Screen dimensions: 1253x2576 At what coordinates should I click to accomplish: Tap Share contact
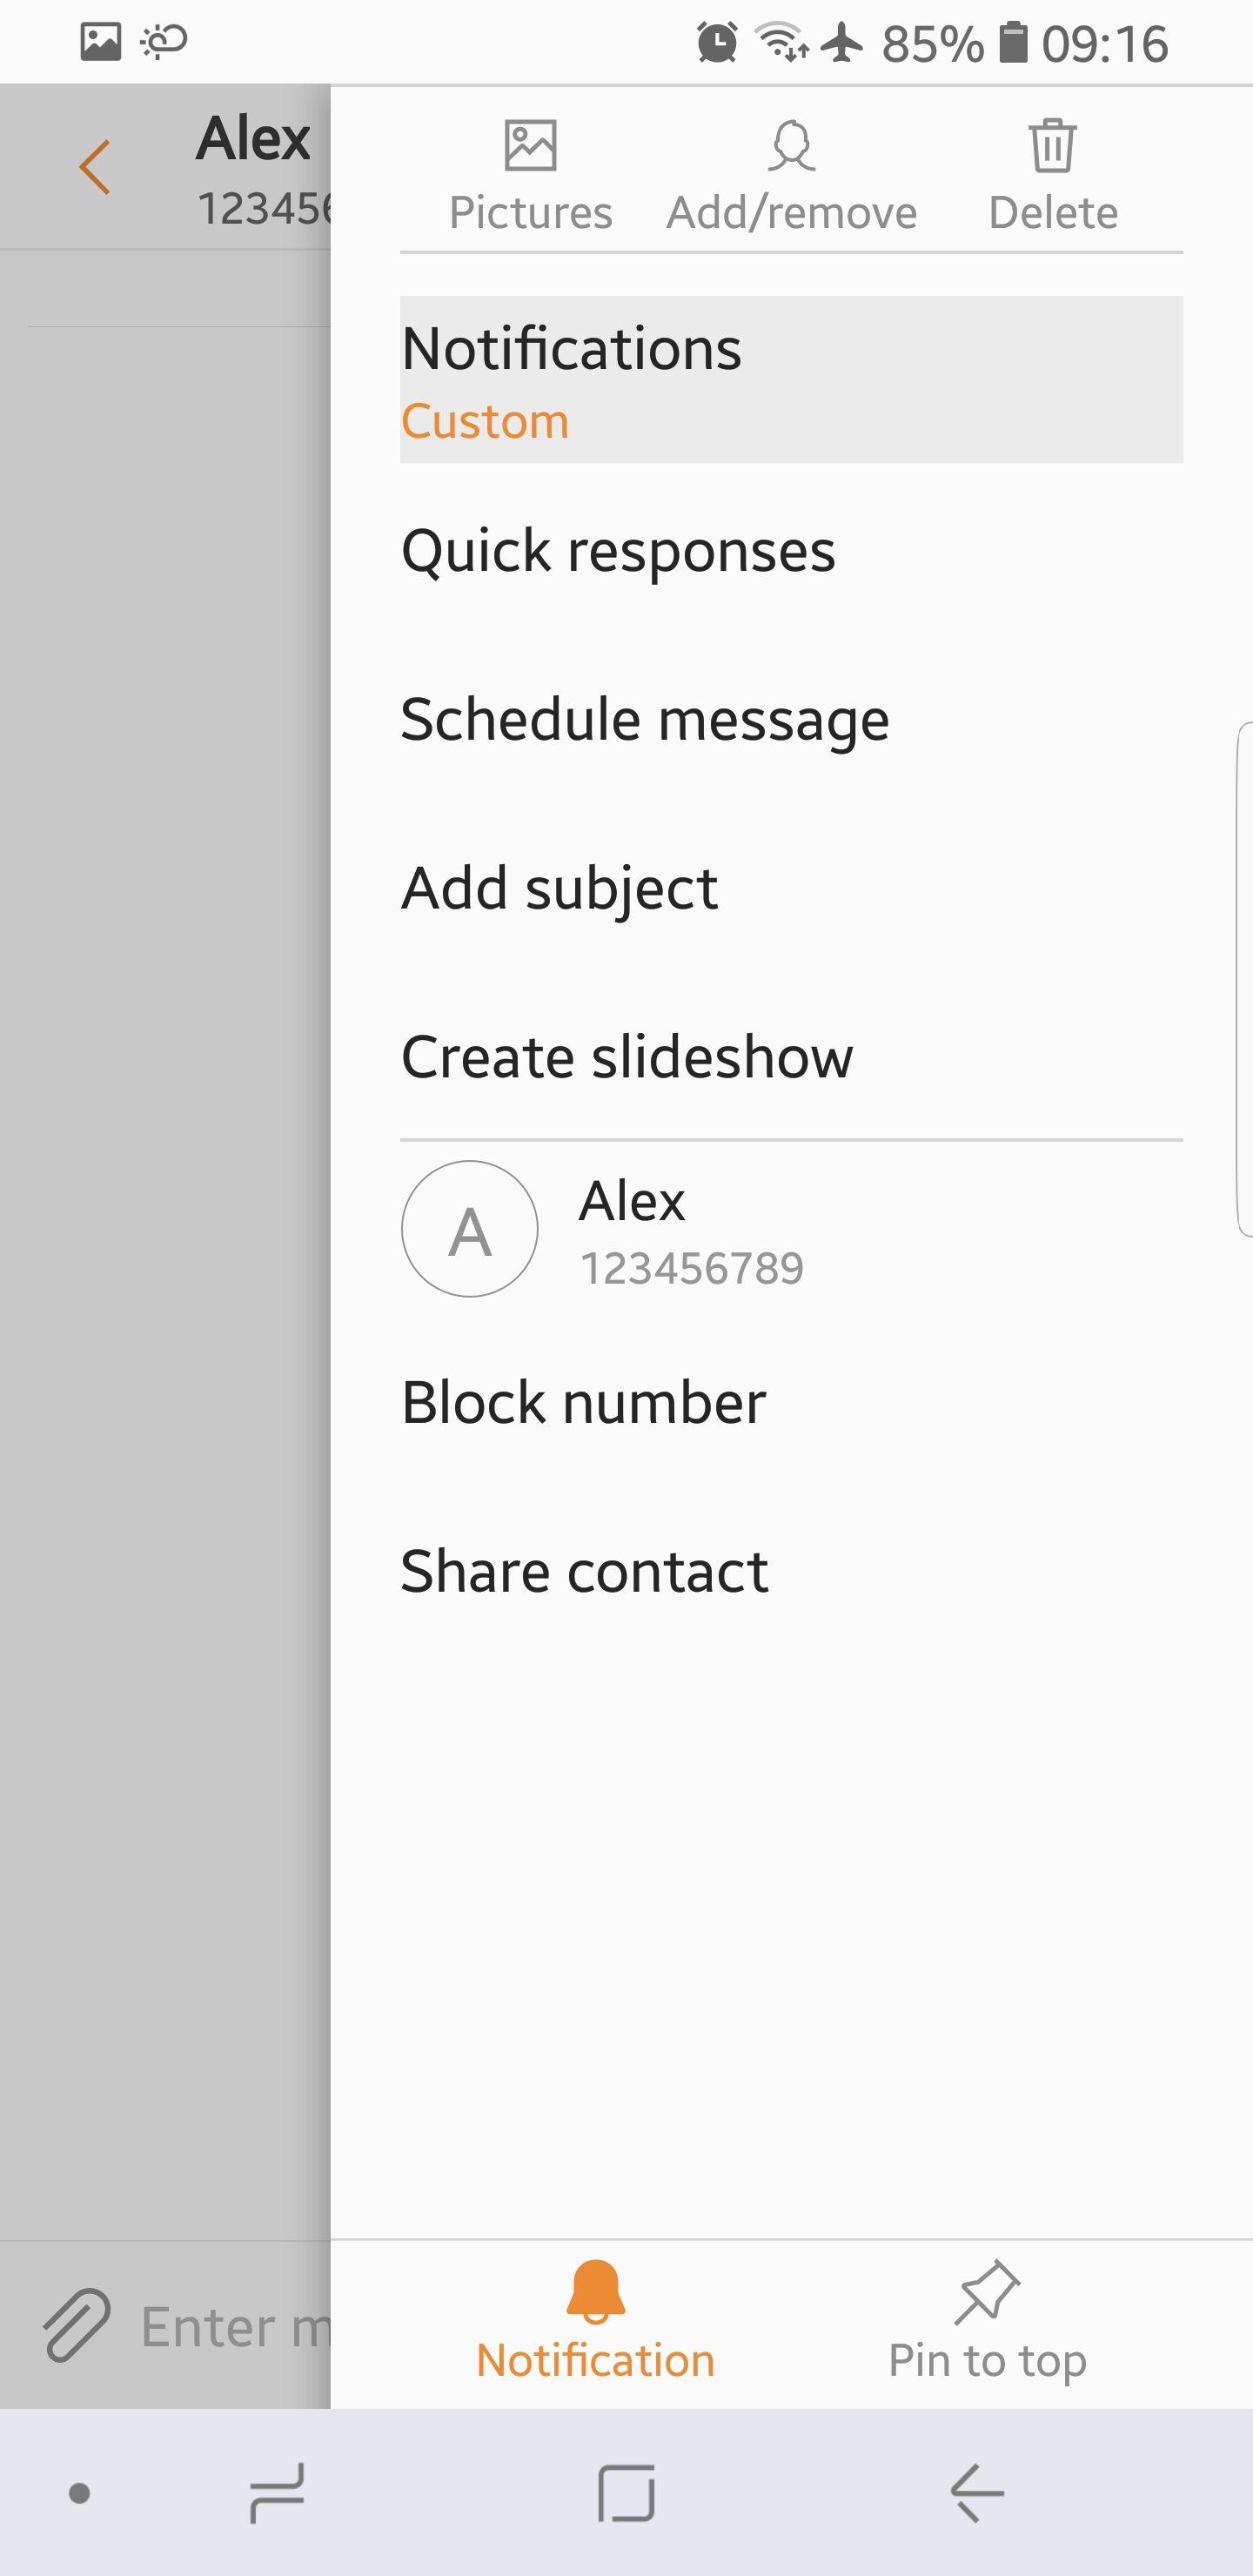(x=791, y=1570)
